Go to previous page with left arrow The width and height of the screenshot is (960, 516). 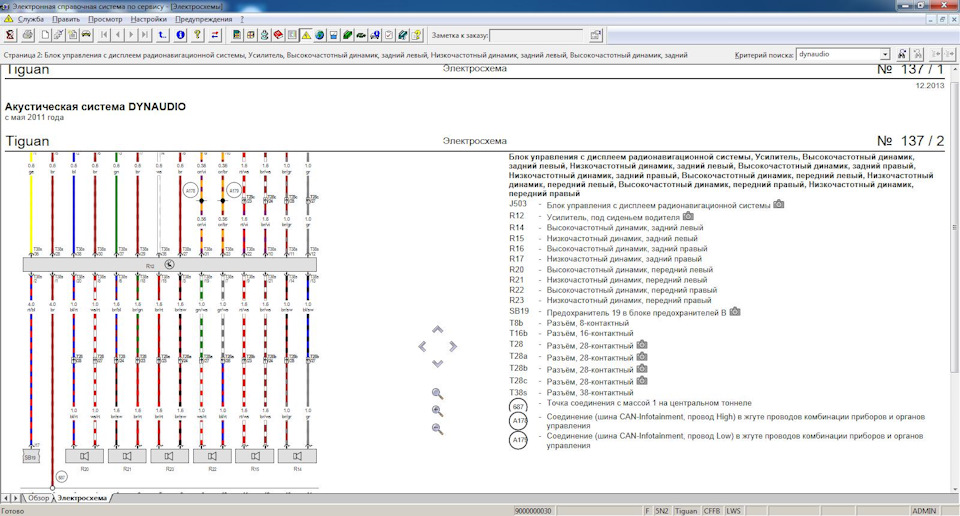click(x=118, y=35)
